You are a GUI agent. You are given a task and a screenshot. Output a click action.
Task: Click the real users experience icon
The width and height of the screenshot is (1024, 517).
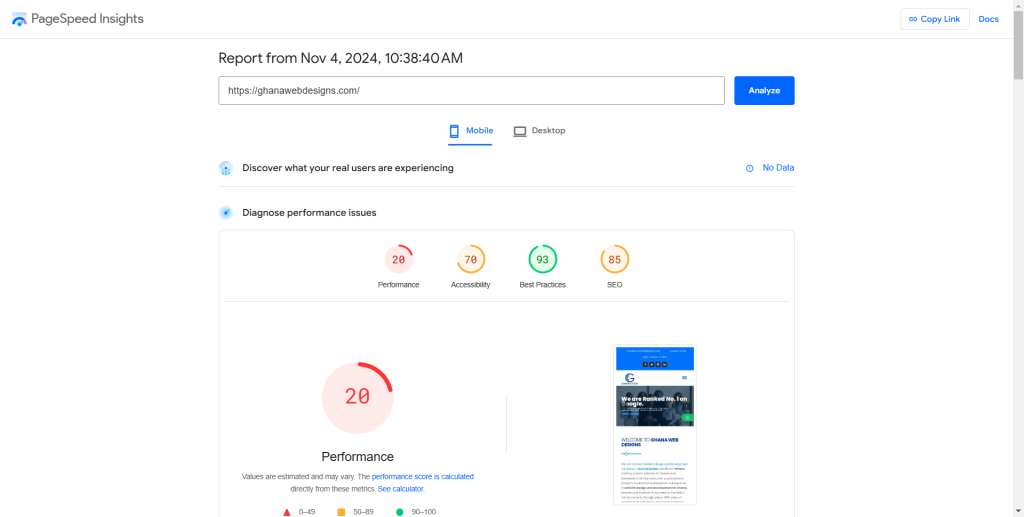pos(226,168)
